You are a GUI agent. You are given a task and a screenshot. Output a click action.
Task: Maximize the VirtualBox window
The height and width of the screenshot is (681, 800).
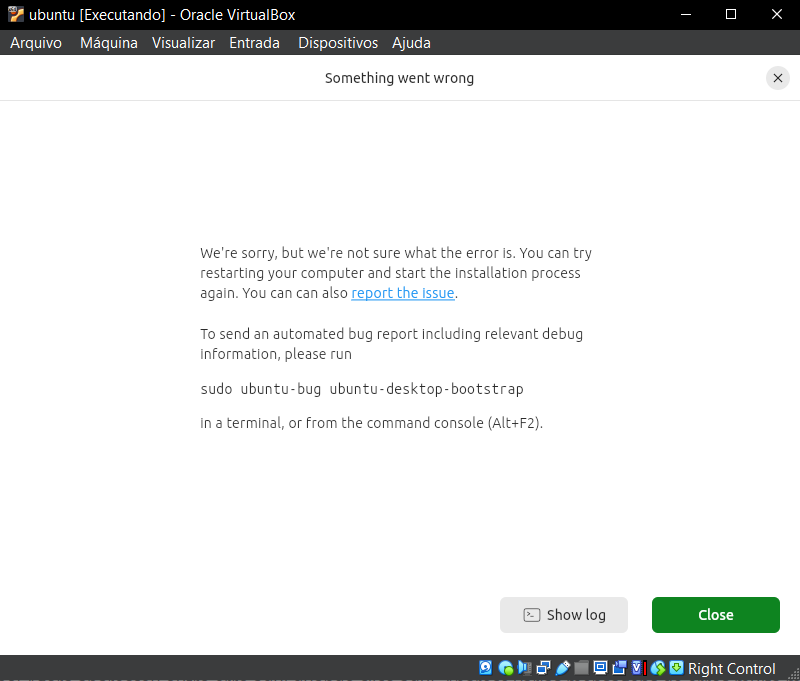point(731,14)
